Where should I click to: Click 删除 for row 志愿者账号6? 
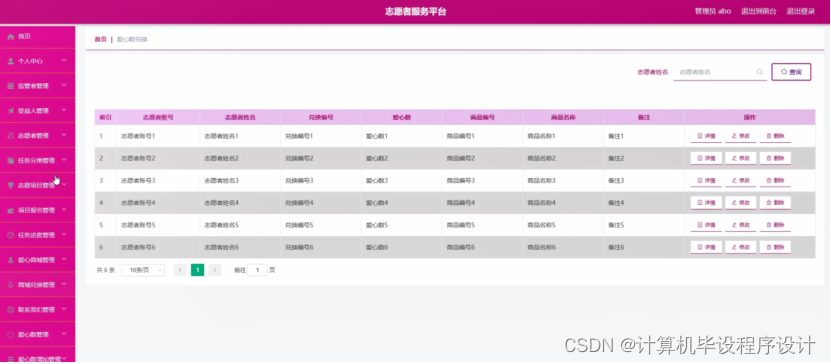[775, 247]
